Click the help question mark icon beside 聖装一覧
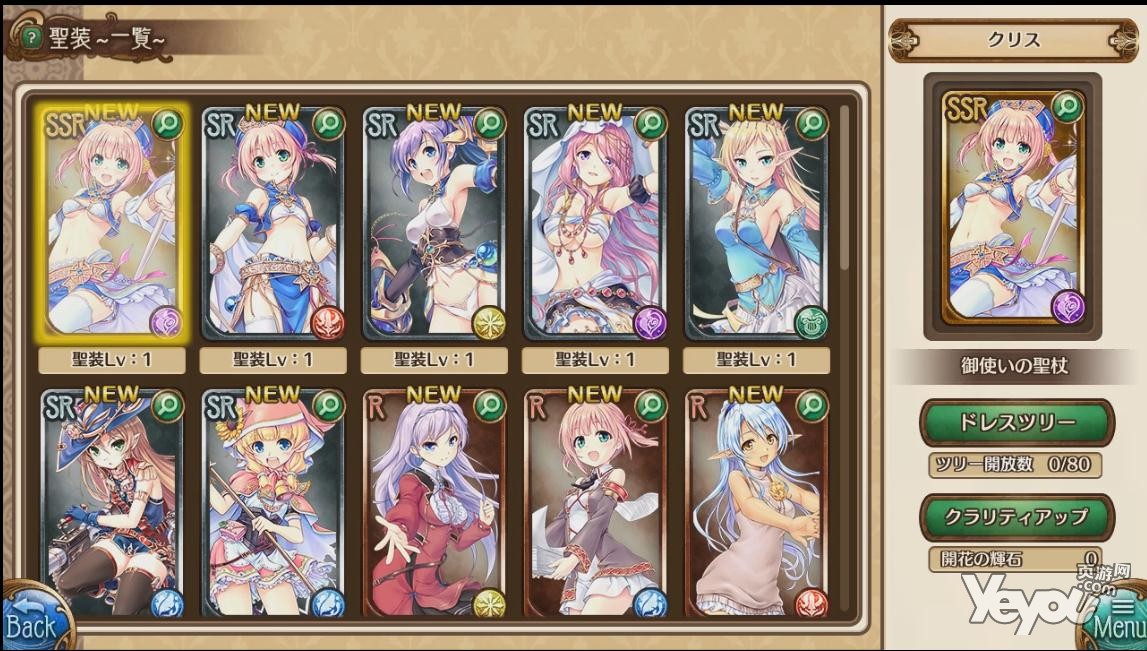The height and width of the screenshot is (651, 1147). pyautogui.click(x=31, y=39)
